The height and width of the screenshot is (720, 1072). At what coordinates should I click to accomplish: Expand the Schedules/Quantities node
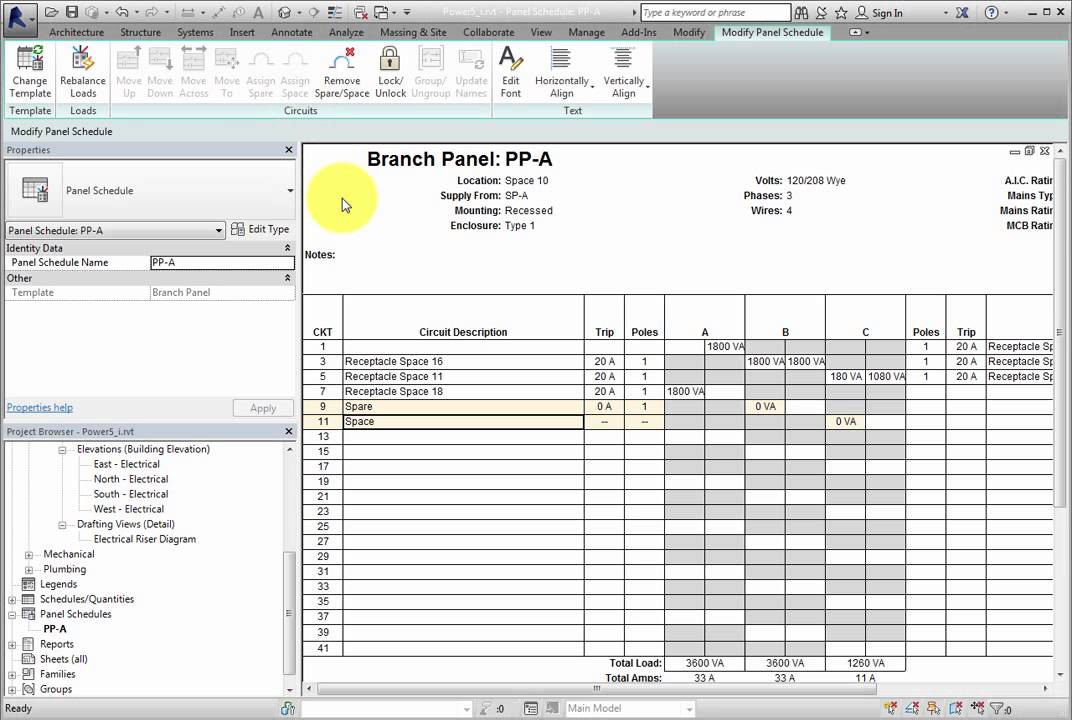tap(12, 600)
